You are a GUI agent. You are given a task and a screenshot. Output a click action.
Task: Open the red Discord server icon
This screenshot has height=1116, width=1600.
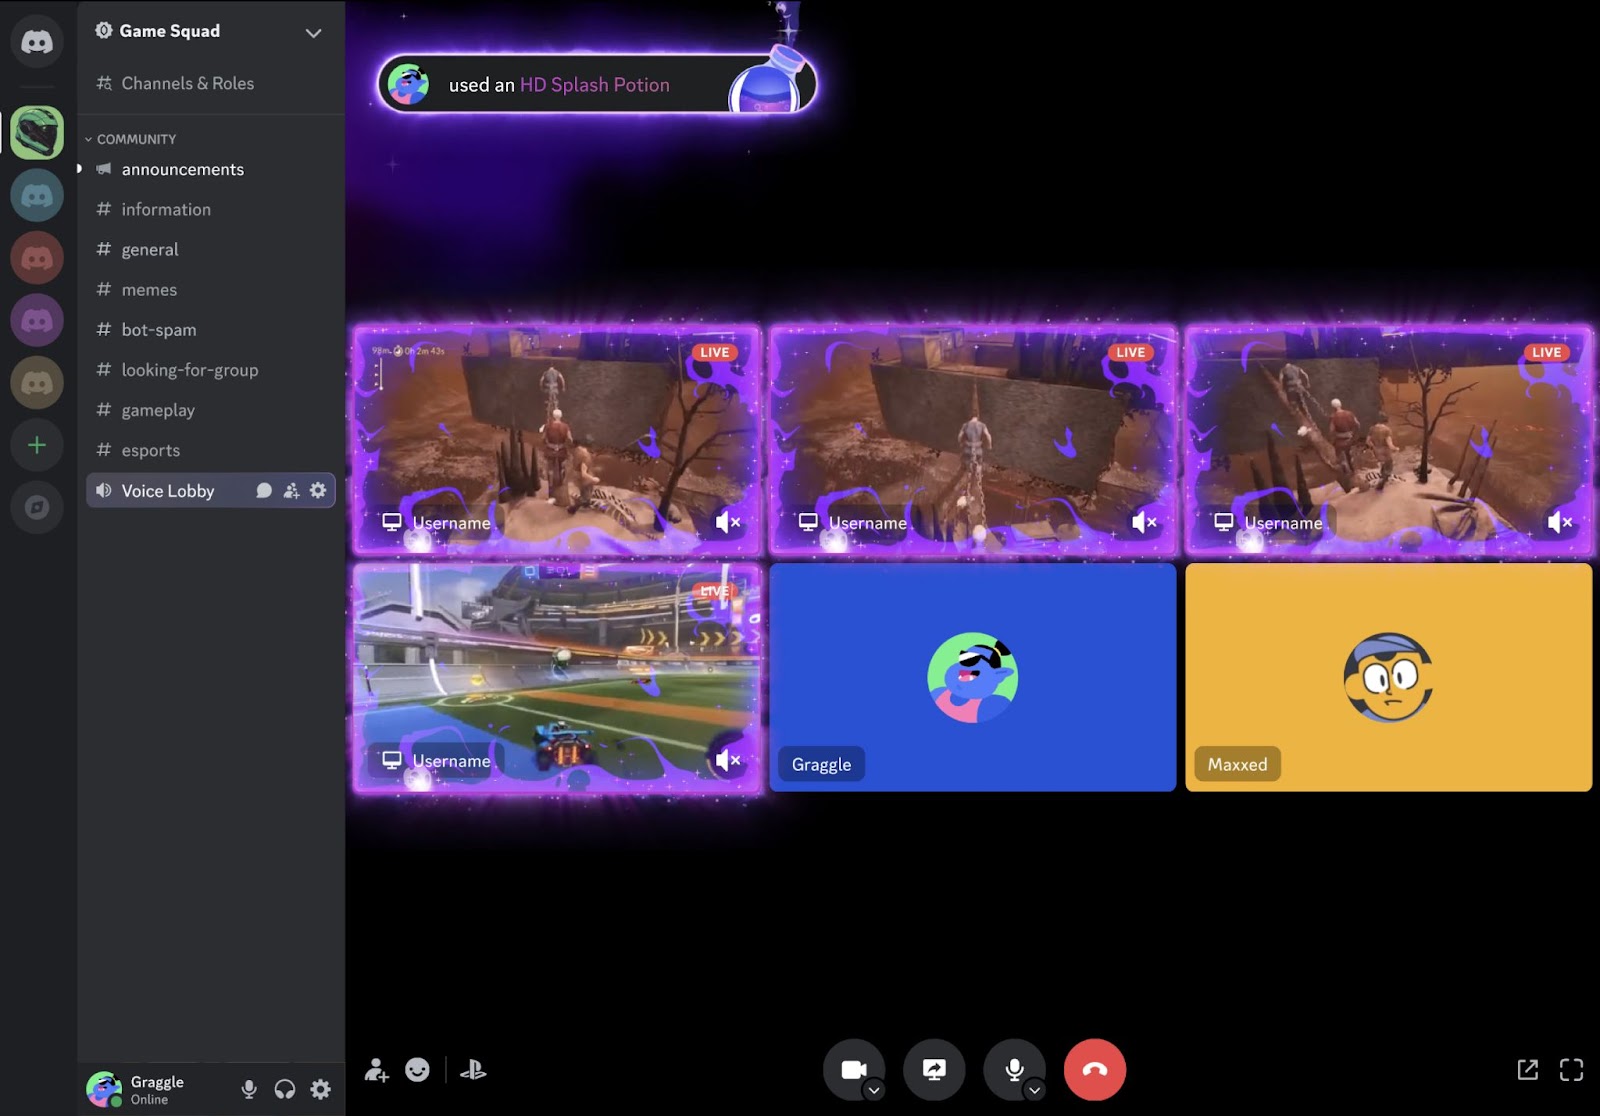(37, 258)
